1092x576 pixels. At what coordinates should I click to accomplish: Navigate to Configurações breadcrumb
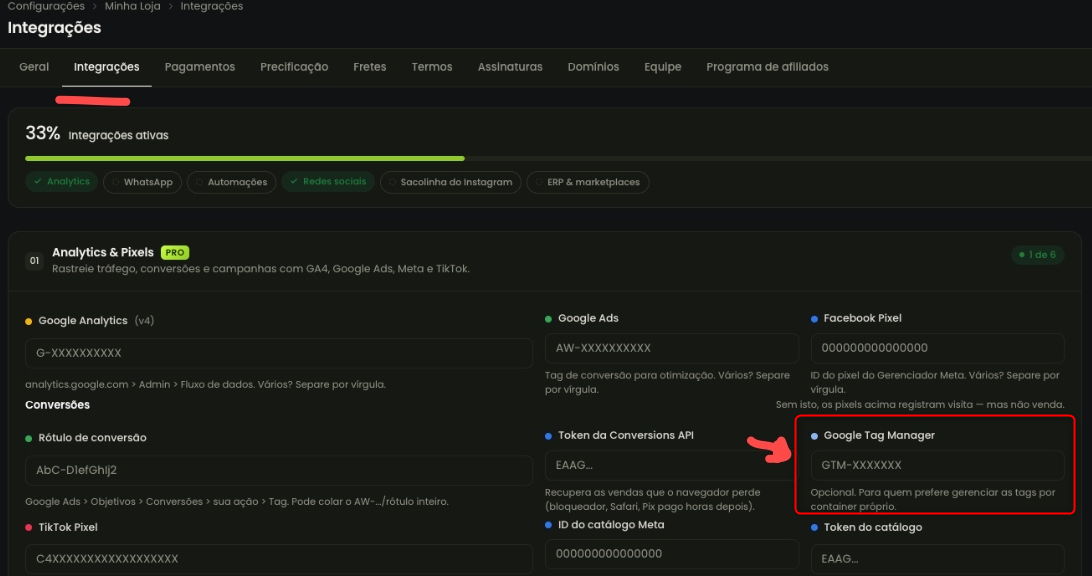point(46,6)
